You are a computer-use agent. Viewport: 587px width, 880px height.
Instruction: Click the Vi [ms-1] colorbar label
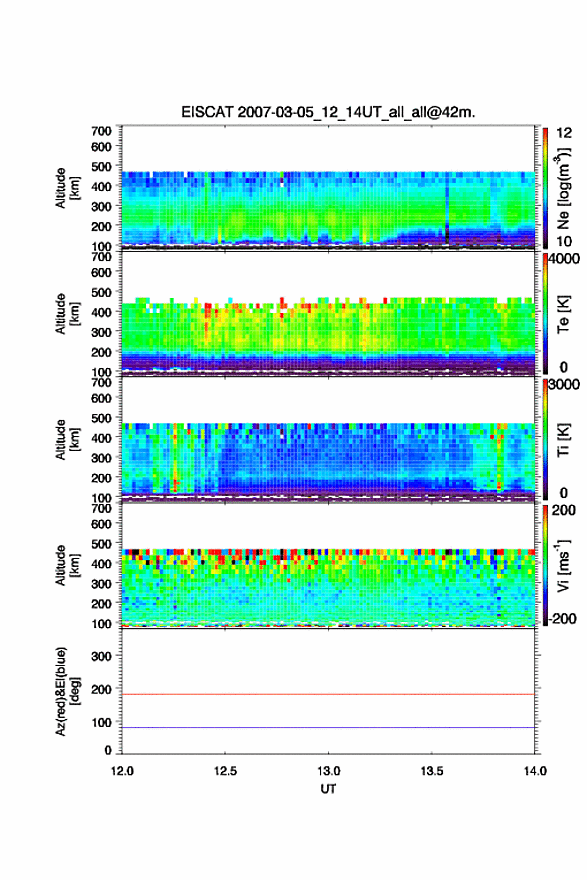[x=564, y=565]
